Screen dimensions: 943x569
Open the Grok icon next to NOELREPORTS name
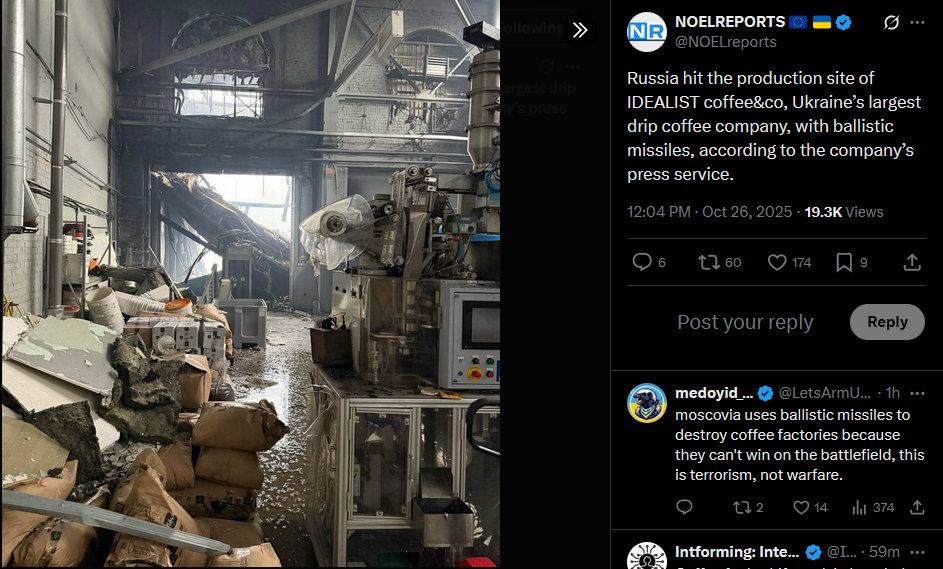pyautogui.click(x=891, y=23)
